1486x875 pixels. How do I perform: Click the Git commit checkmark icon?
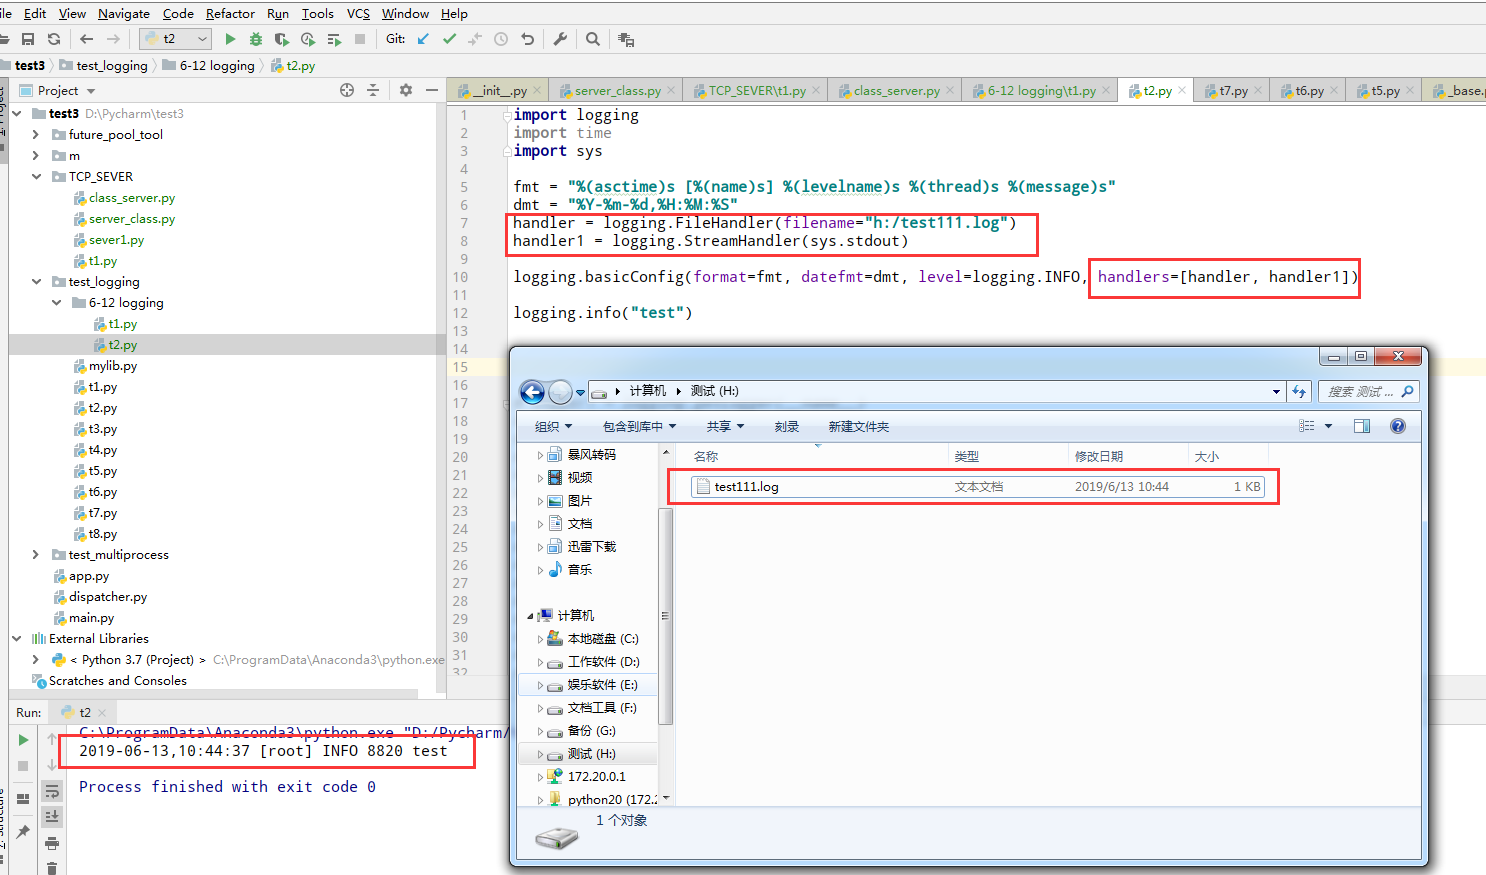coord(449,39)
